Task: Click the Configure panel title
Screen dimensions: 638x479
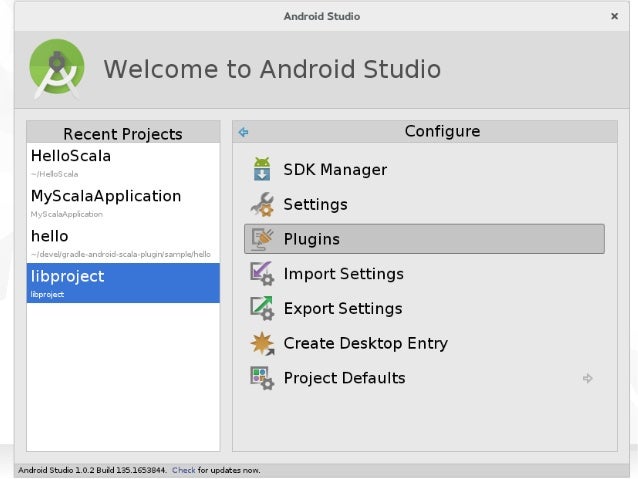Action: (x=442, y=131)
